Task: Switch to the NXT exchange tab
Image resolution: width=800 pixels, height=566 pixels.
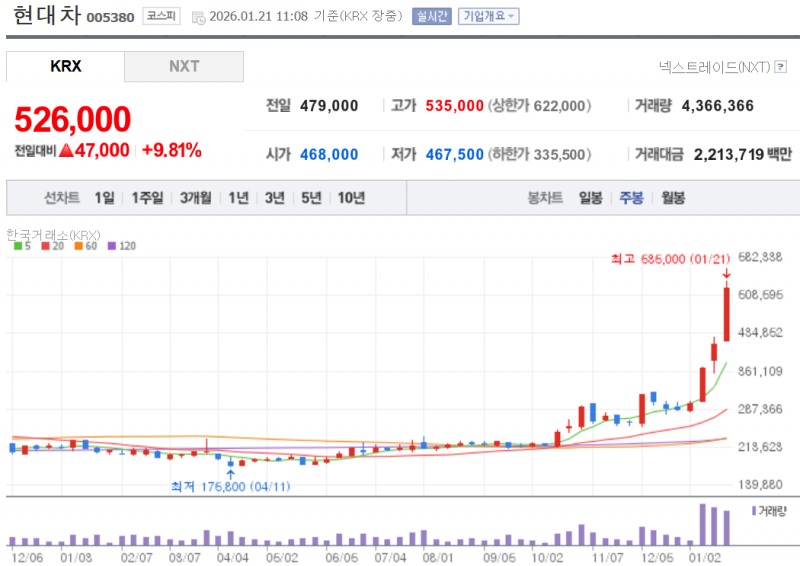Action: click(x=184, y=66)
